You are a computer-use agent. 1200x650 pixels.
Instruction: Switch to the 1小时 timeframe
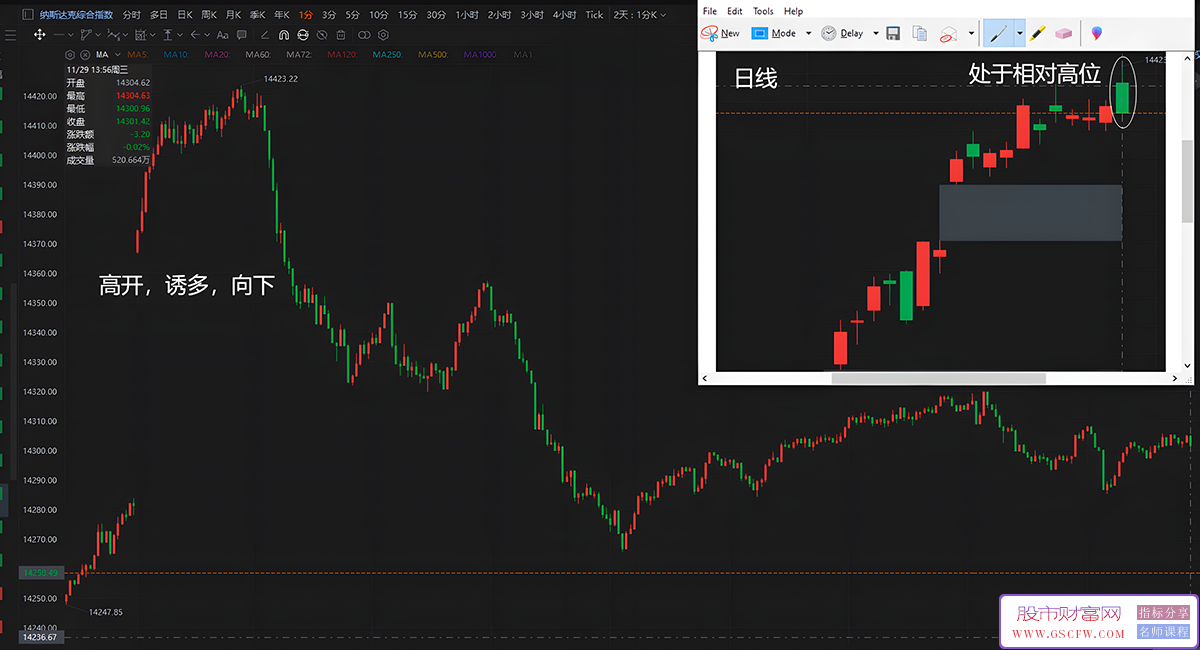[x=468, y=15]
